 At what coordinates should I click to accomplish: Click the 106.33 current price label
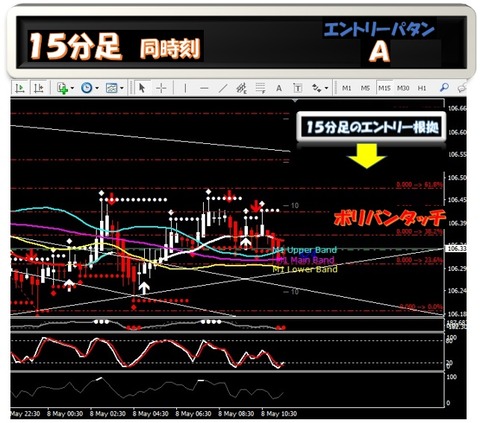click(x=456, y=249)
